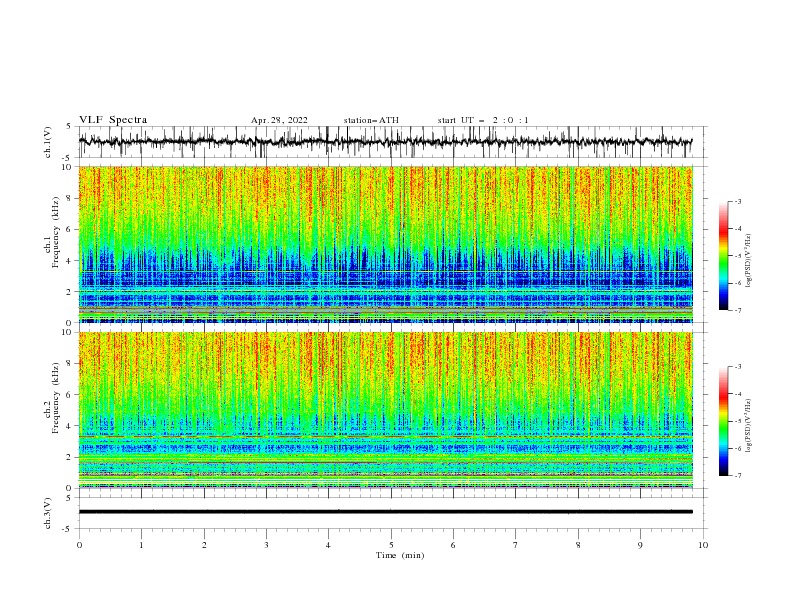Viewport: 792px width, 612px height.
Task: Click the "4" kHz tick on ch.1 frequency axis
Action: click(x=70, y=261)
